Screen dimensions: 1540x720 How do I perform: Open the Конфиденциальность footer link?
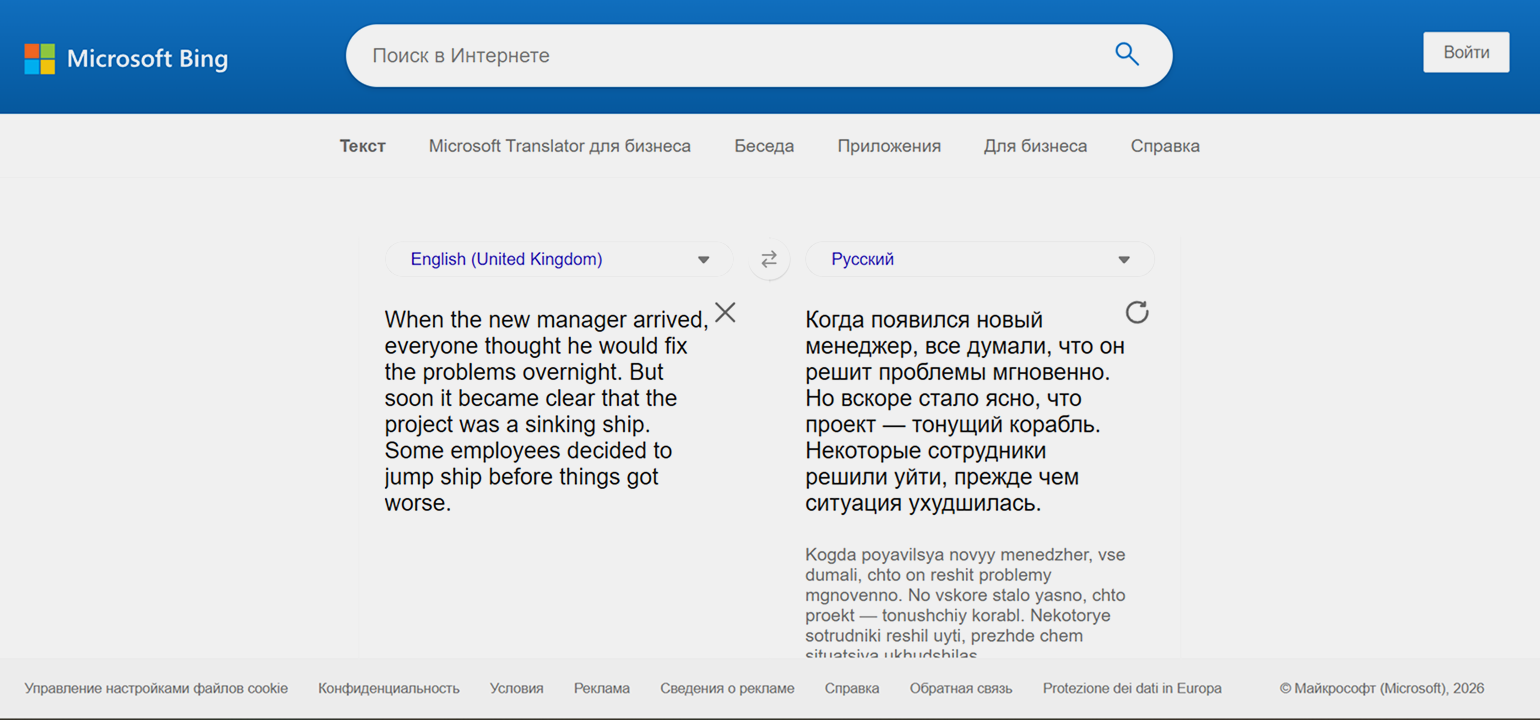point(388,688)
